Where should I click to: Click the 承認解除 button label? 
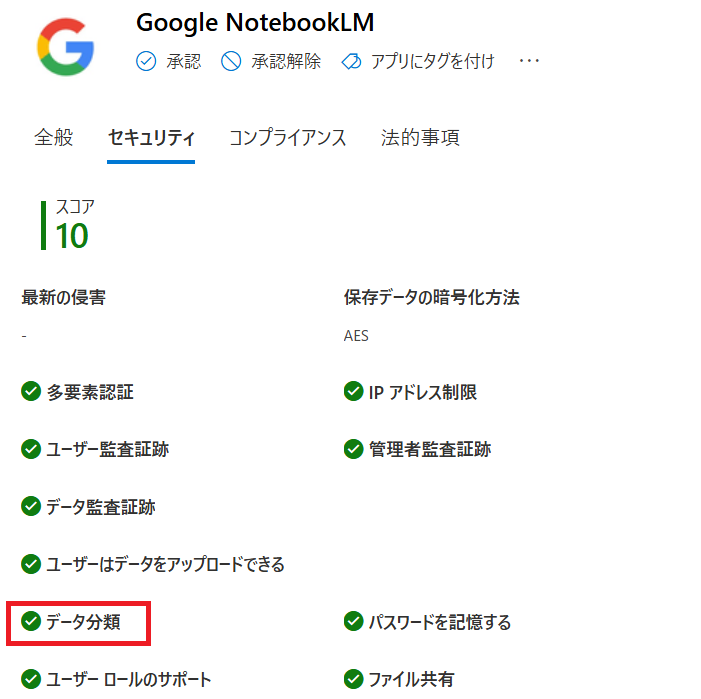(x=286, y=62)
